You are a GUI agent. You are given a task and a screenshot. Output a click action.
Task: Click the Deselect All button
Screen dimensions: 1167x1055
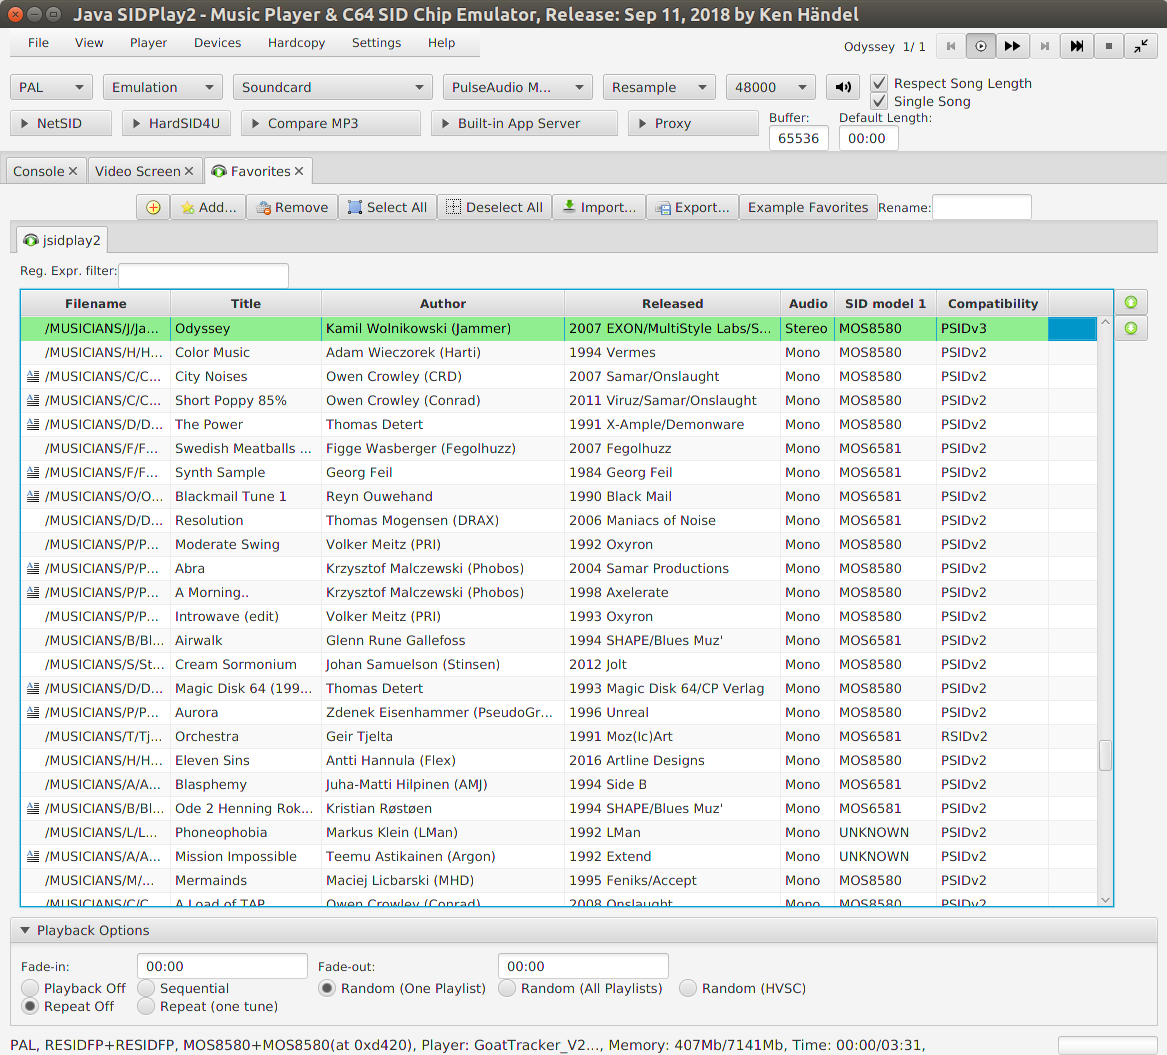(x=494, y=208)
